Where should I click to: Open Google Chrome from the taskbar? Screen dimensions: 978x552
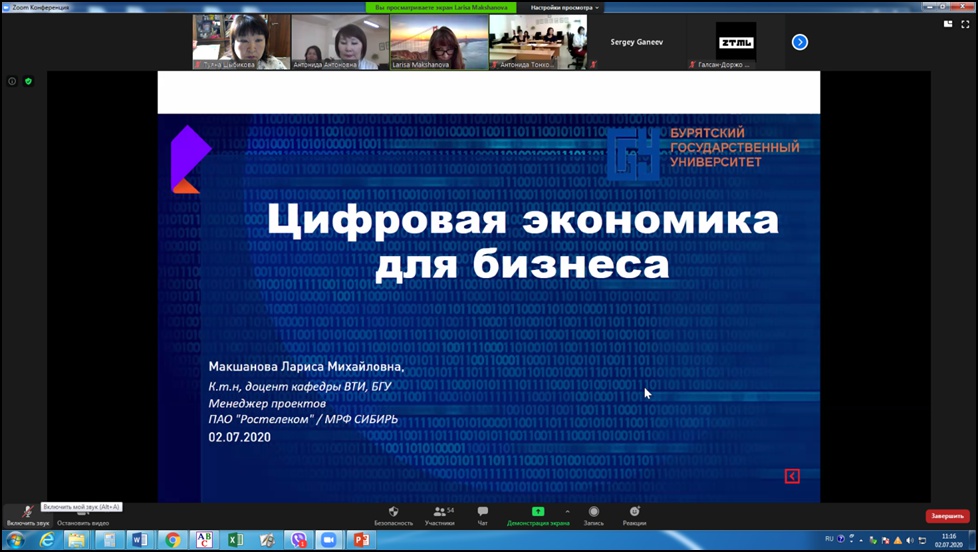(172, 540)
